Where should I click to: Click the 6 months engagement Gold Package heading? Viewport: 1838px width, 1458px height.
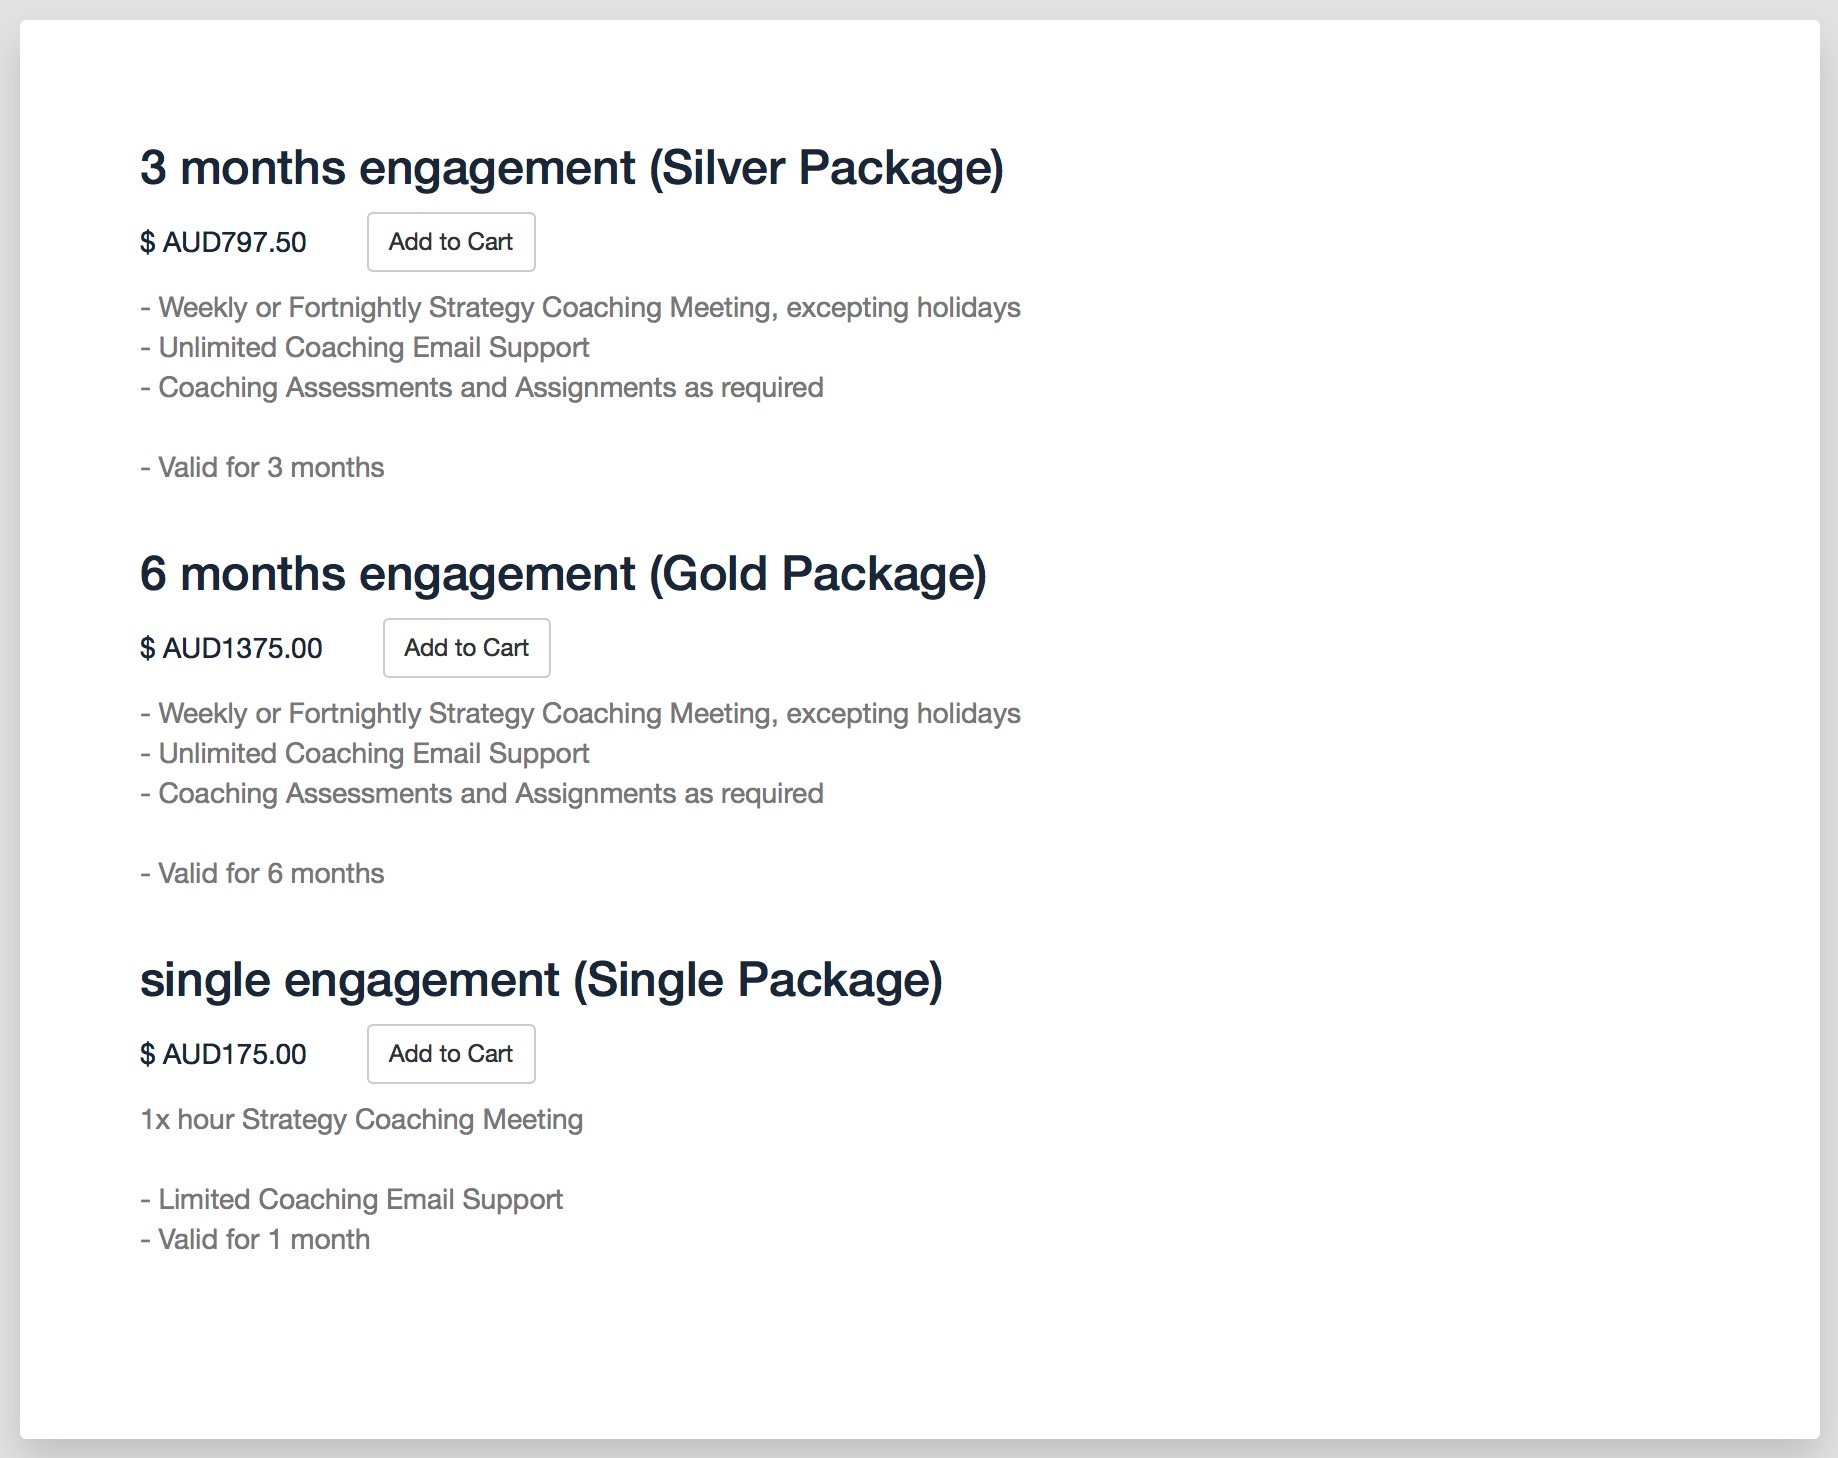[x=563, y=574]
